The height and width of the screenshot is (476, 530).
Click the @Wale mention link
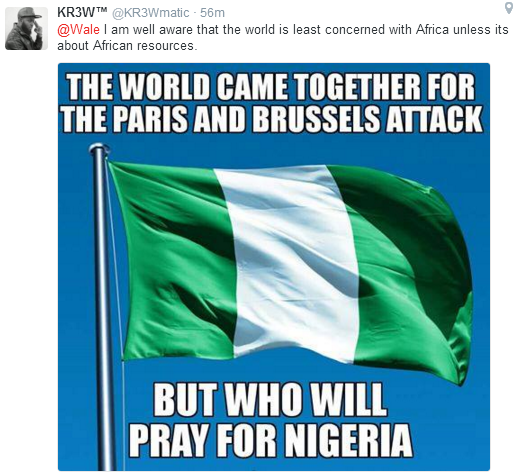78,29
